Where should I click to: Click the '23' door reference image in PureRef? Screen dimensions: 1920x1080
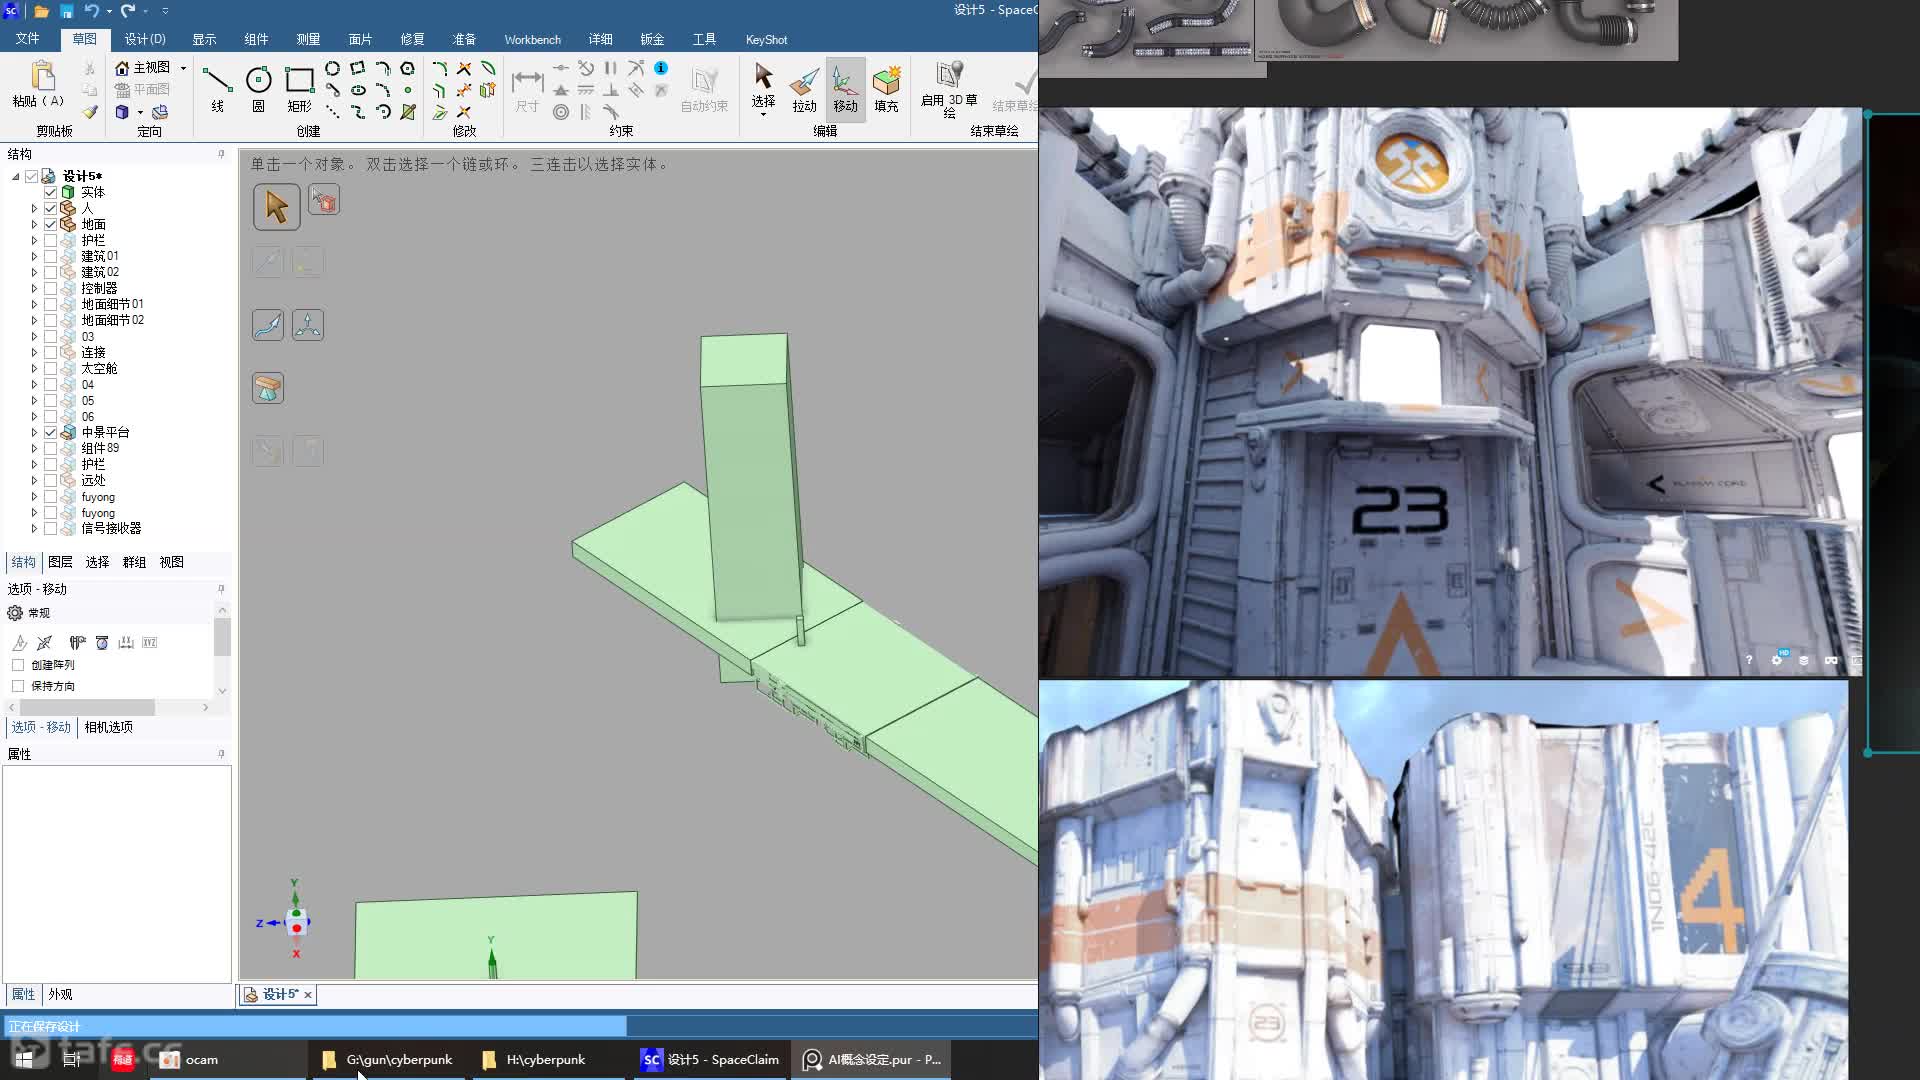(1450, 392)
